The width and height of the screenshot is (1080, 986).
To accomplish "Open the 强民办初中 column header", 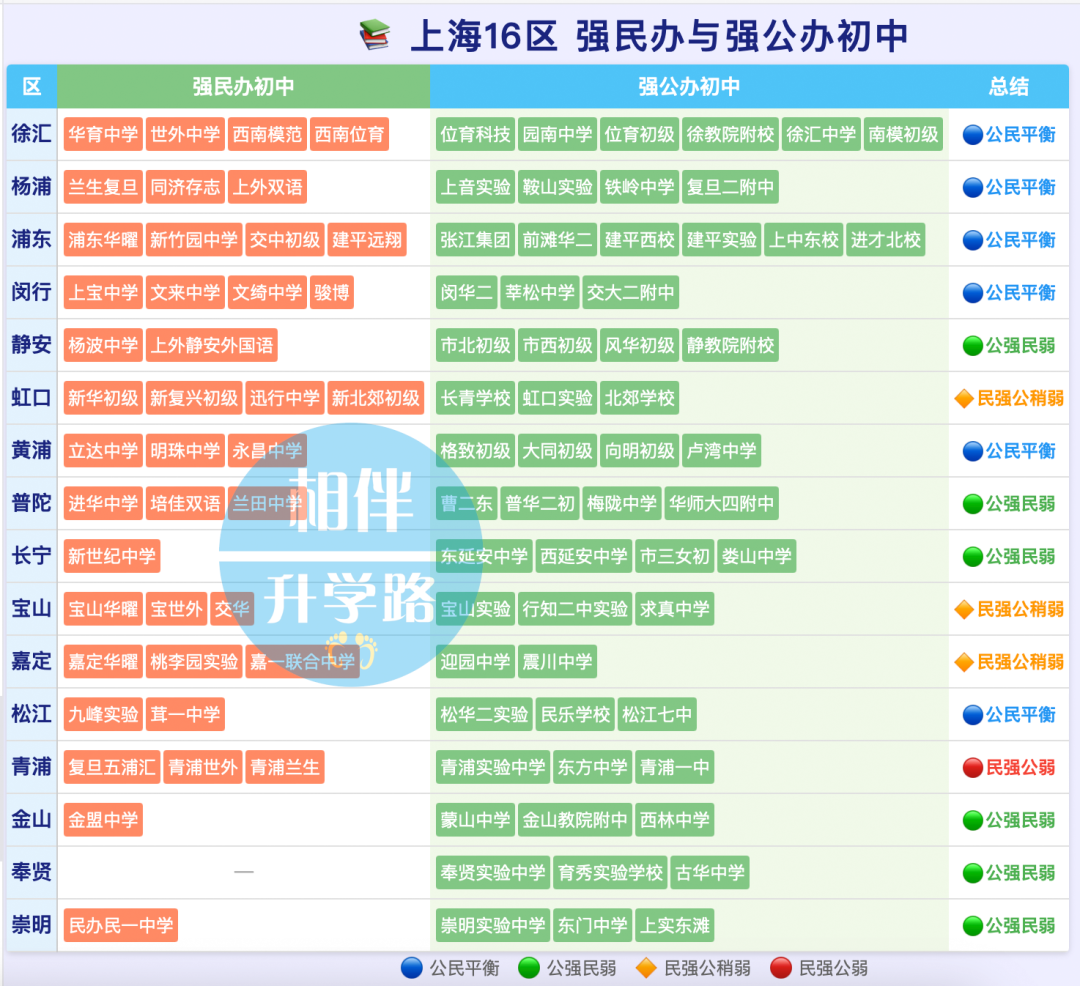I will (242, 87).
